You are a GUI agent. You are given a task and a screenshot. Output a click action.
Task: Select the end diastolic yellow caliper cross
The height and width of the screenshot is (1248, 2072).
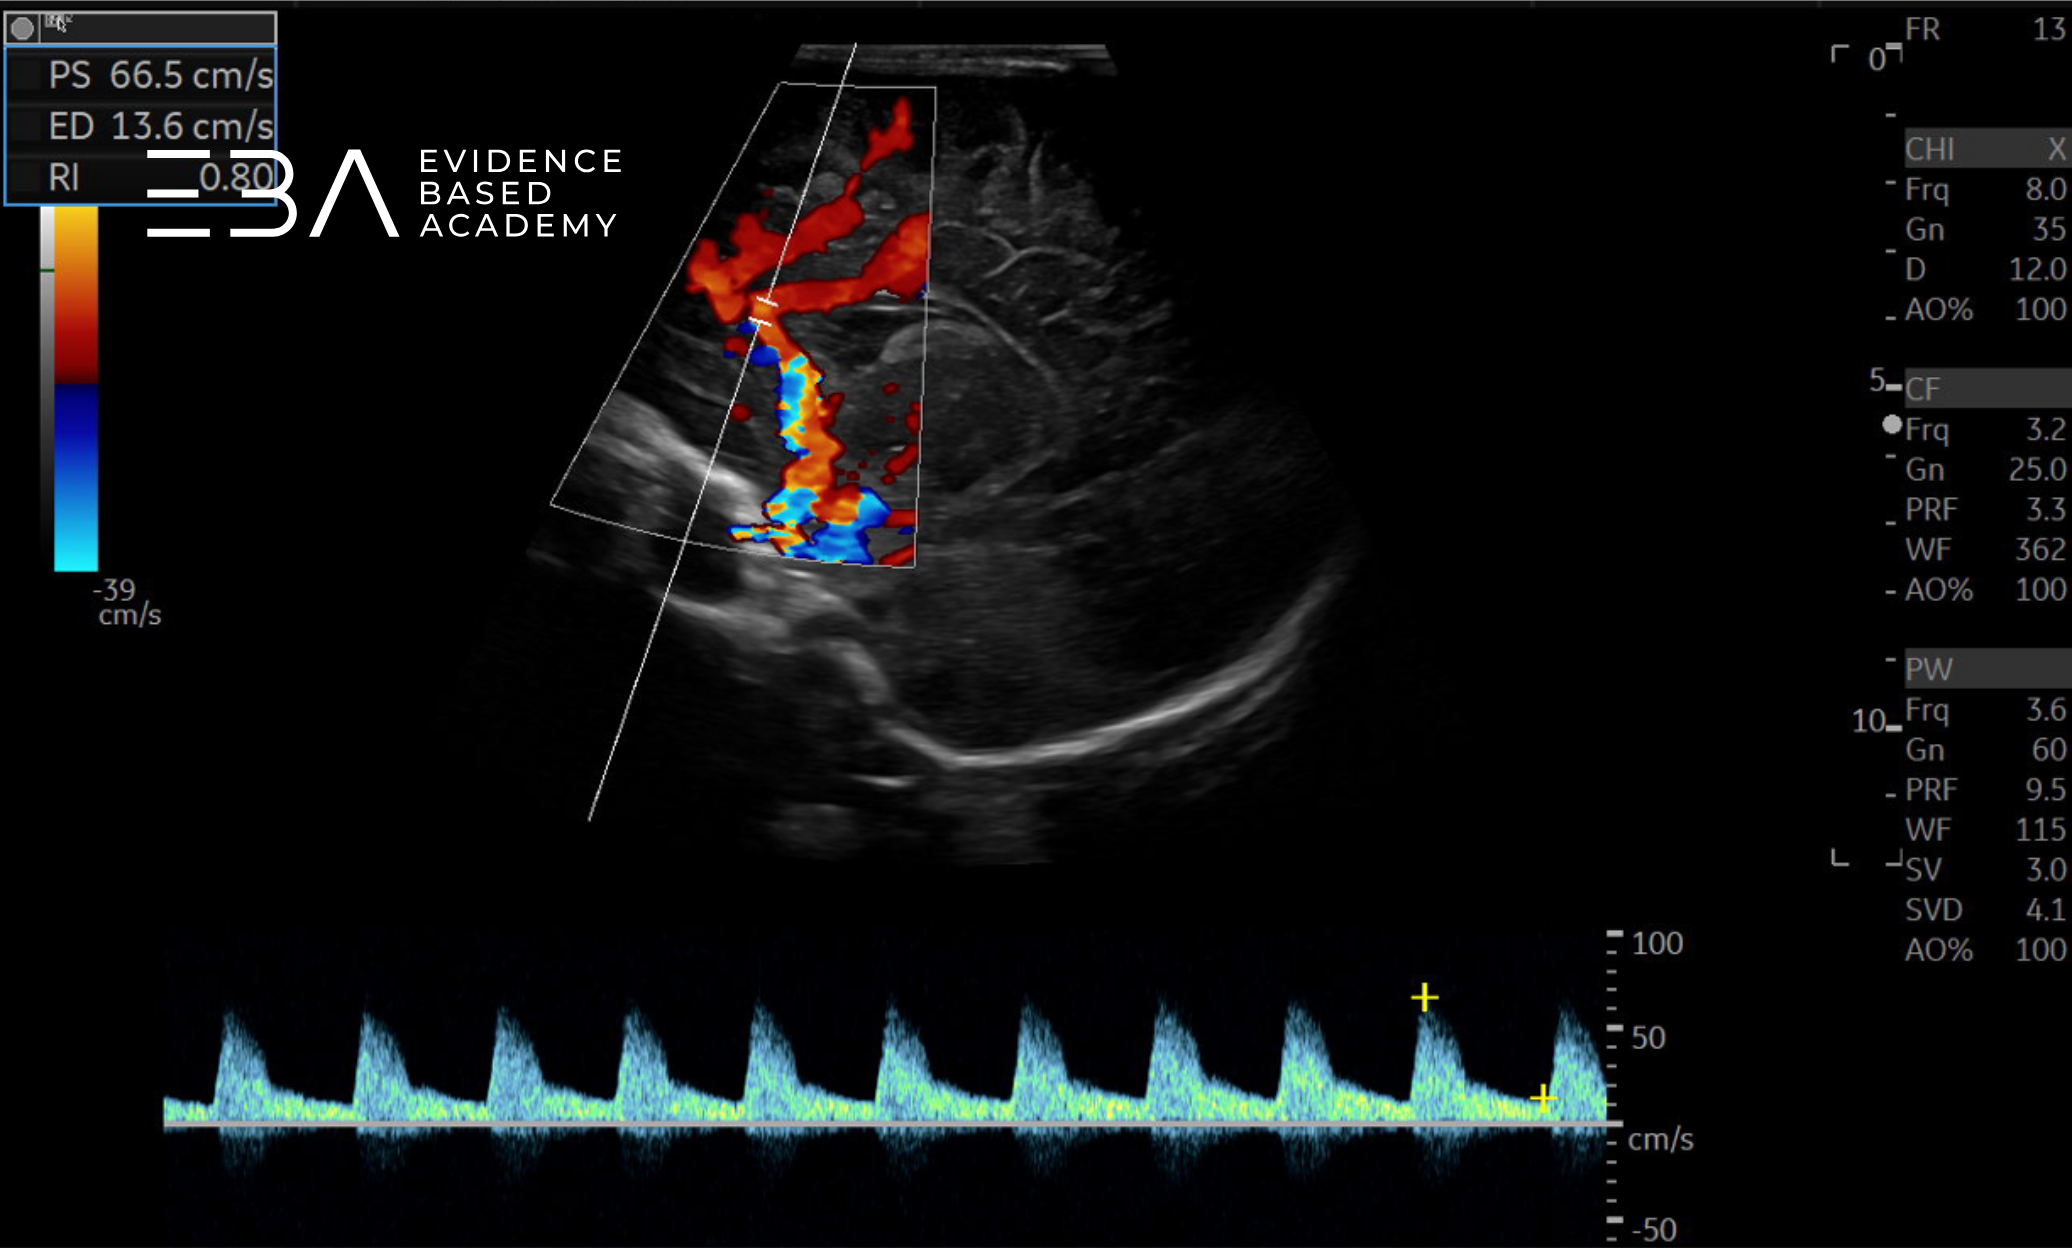click(x=1543, y=1098)
